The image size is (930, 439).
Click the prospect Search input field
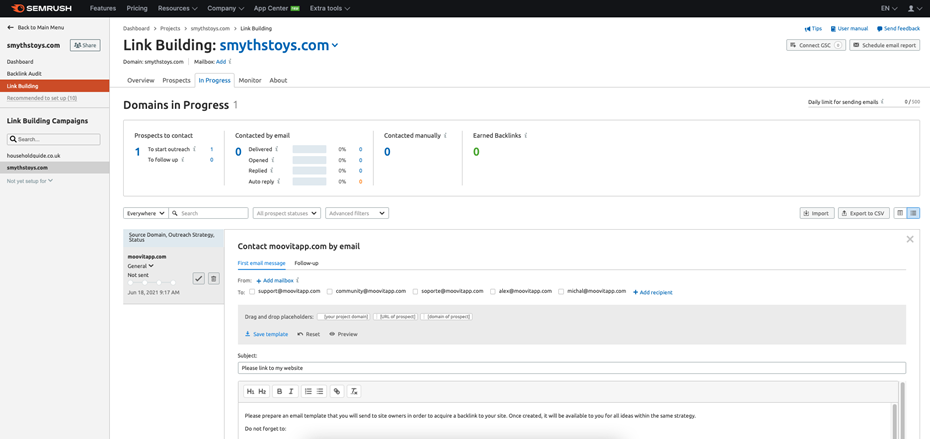209,213
